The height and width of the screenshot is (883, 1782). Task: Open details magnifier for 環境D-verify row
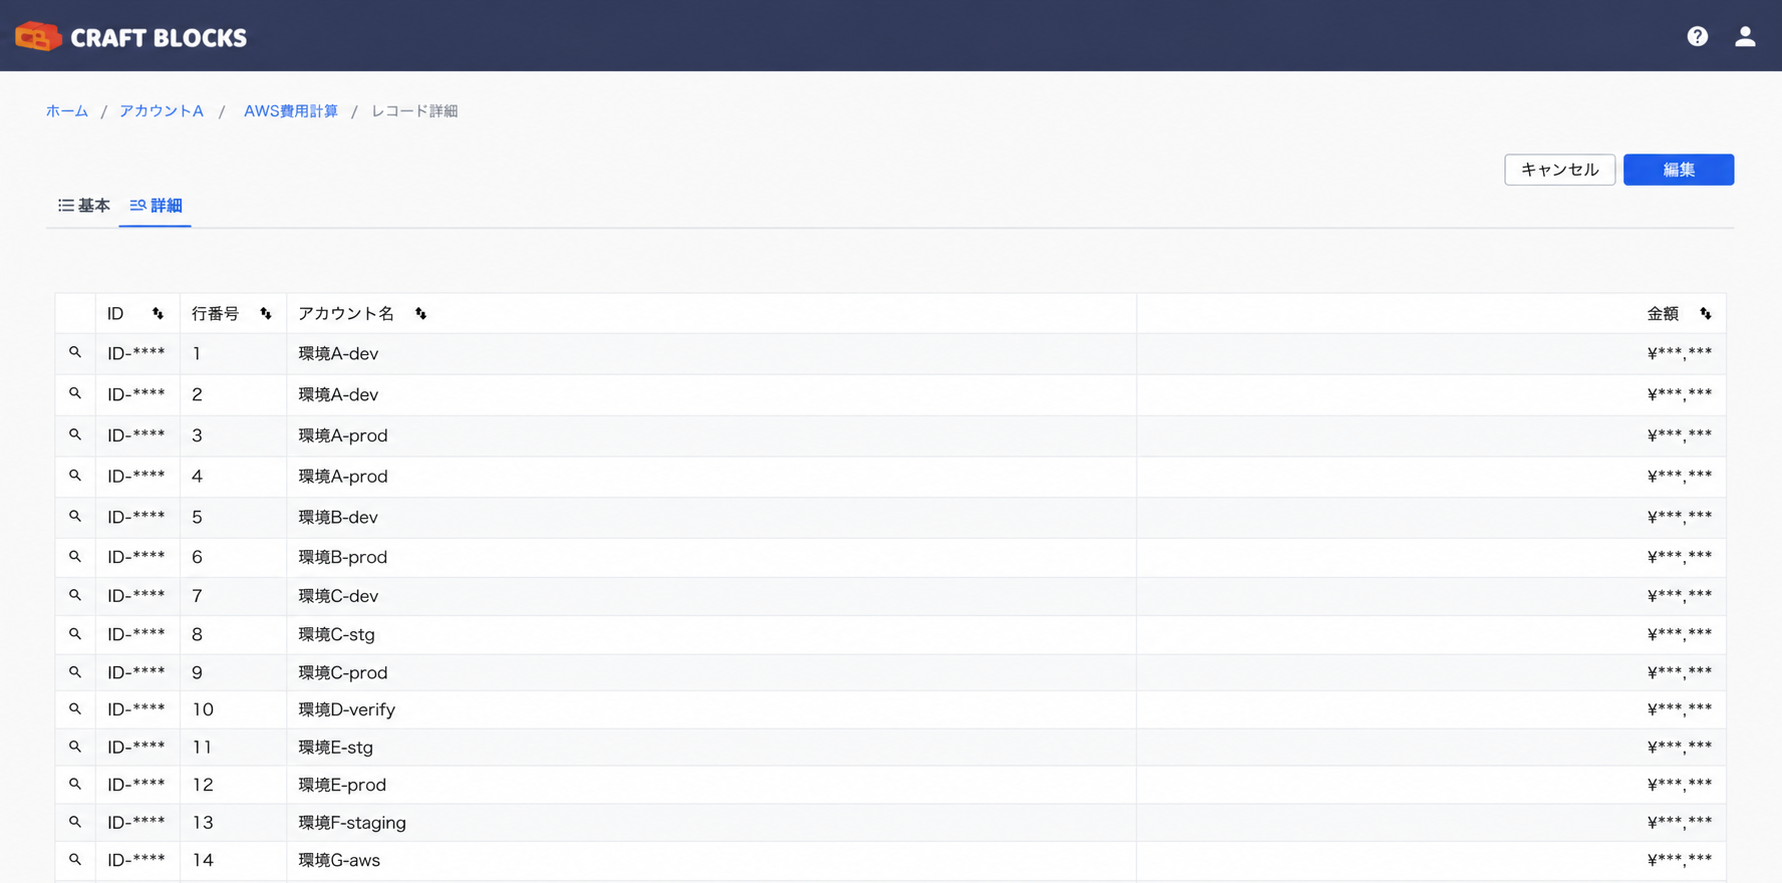tap(75, 709)
